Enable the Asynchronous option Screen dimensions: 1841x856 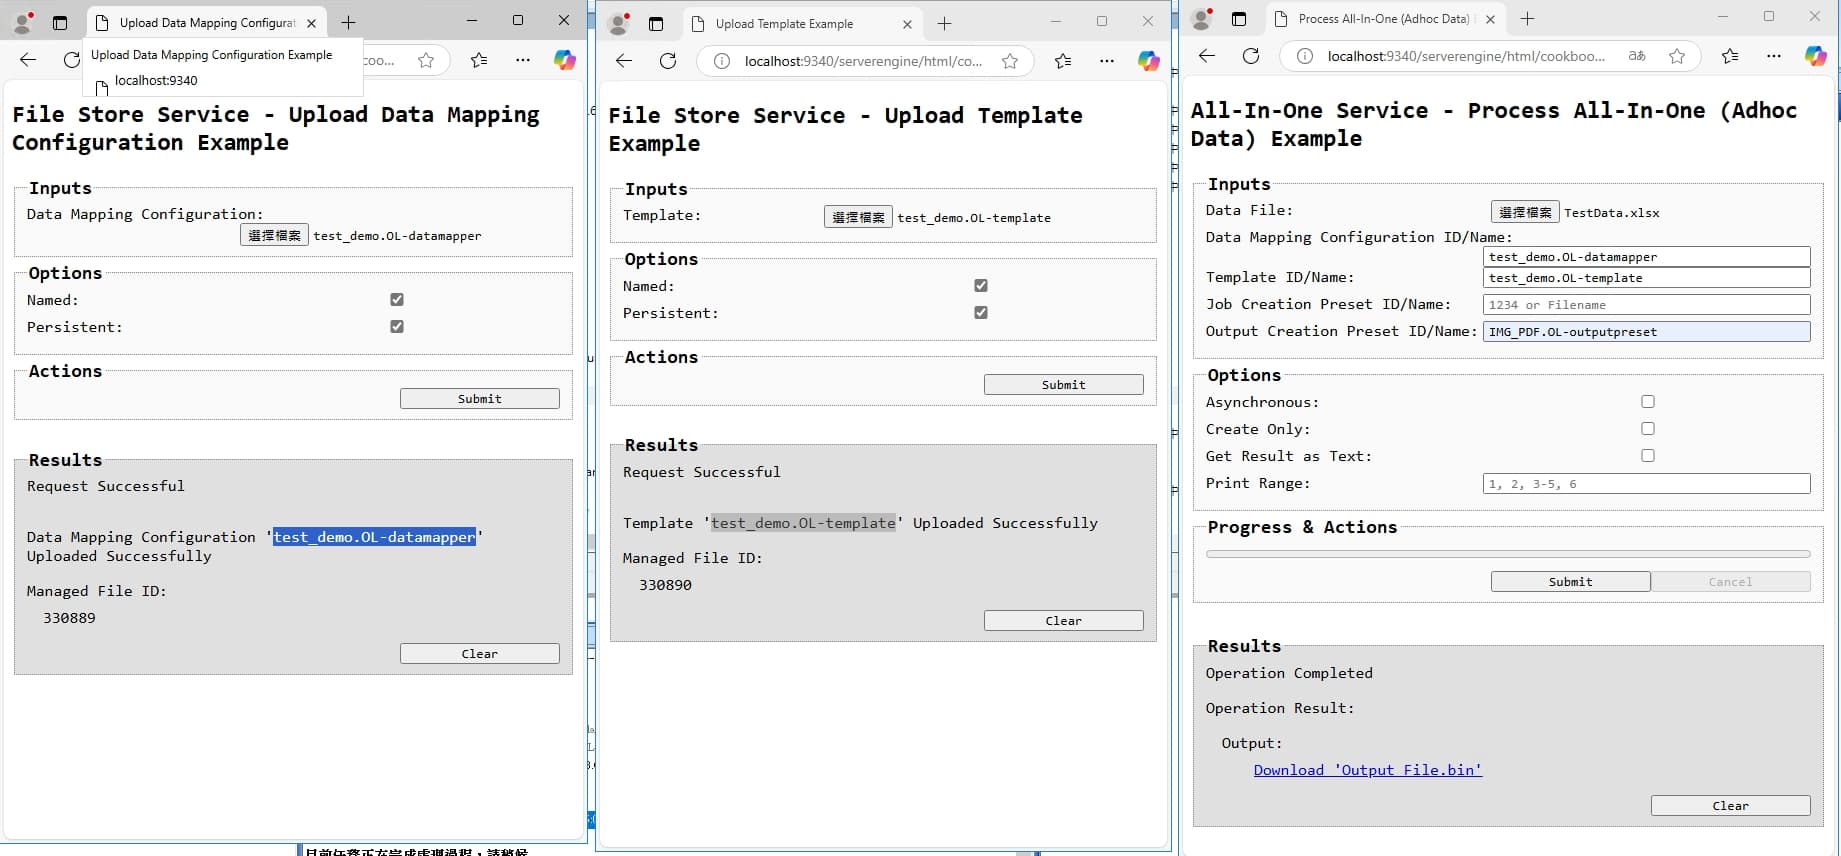point(1648,401)
